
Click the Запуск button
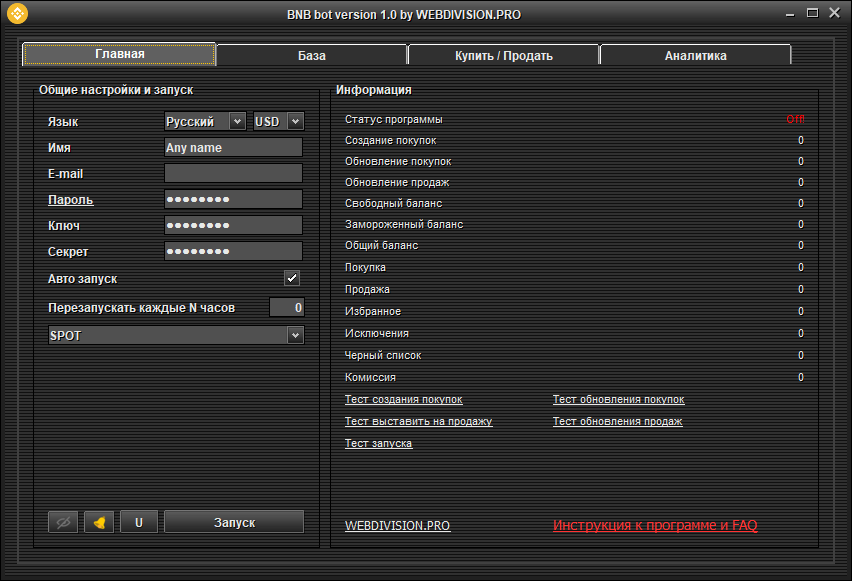pos(234,522)
